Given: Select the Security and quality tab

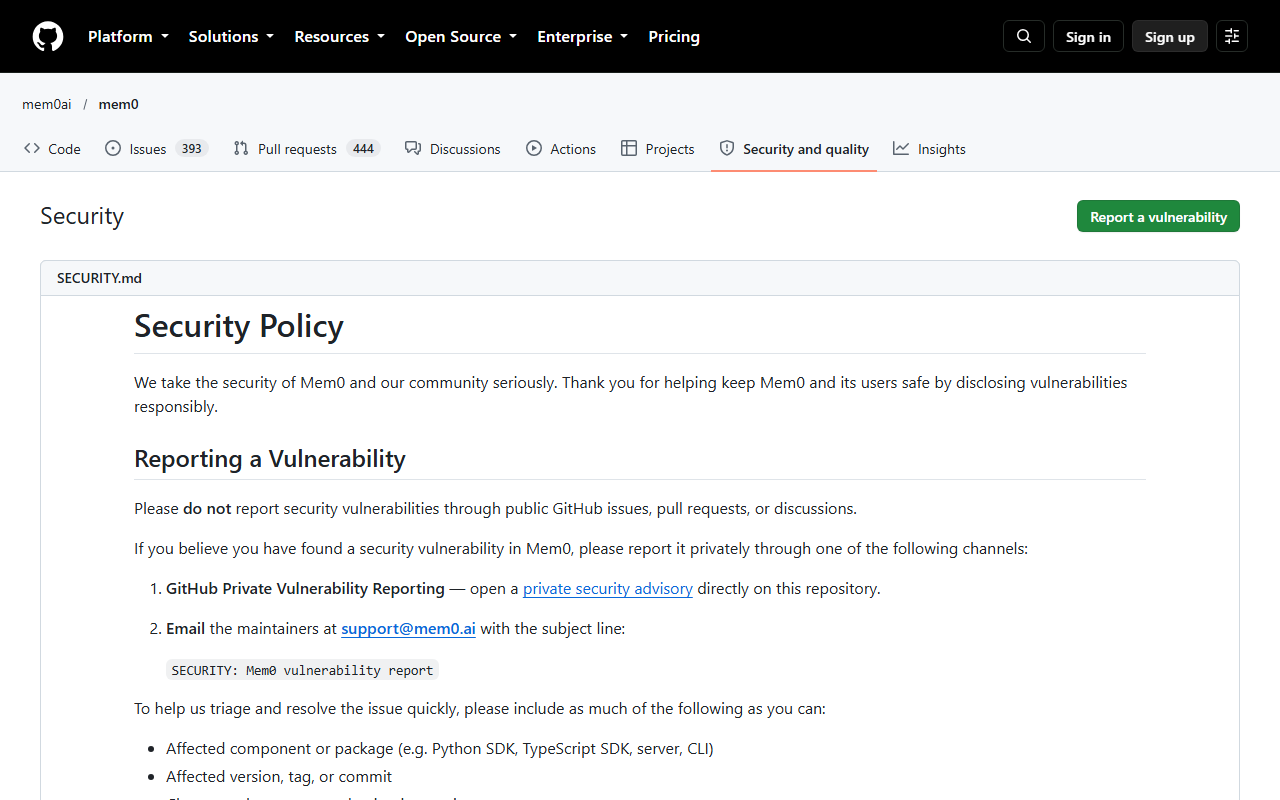Looking at the screenshot, I should (794, 149).
